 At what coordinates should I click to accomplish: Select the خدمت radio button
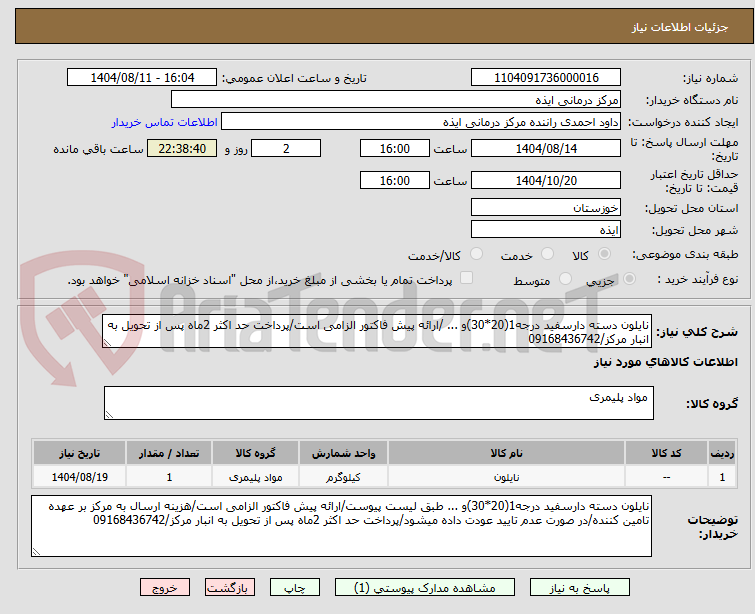(547, 254)
